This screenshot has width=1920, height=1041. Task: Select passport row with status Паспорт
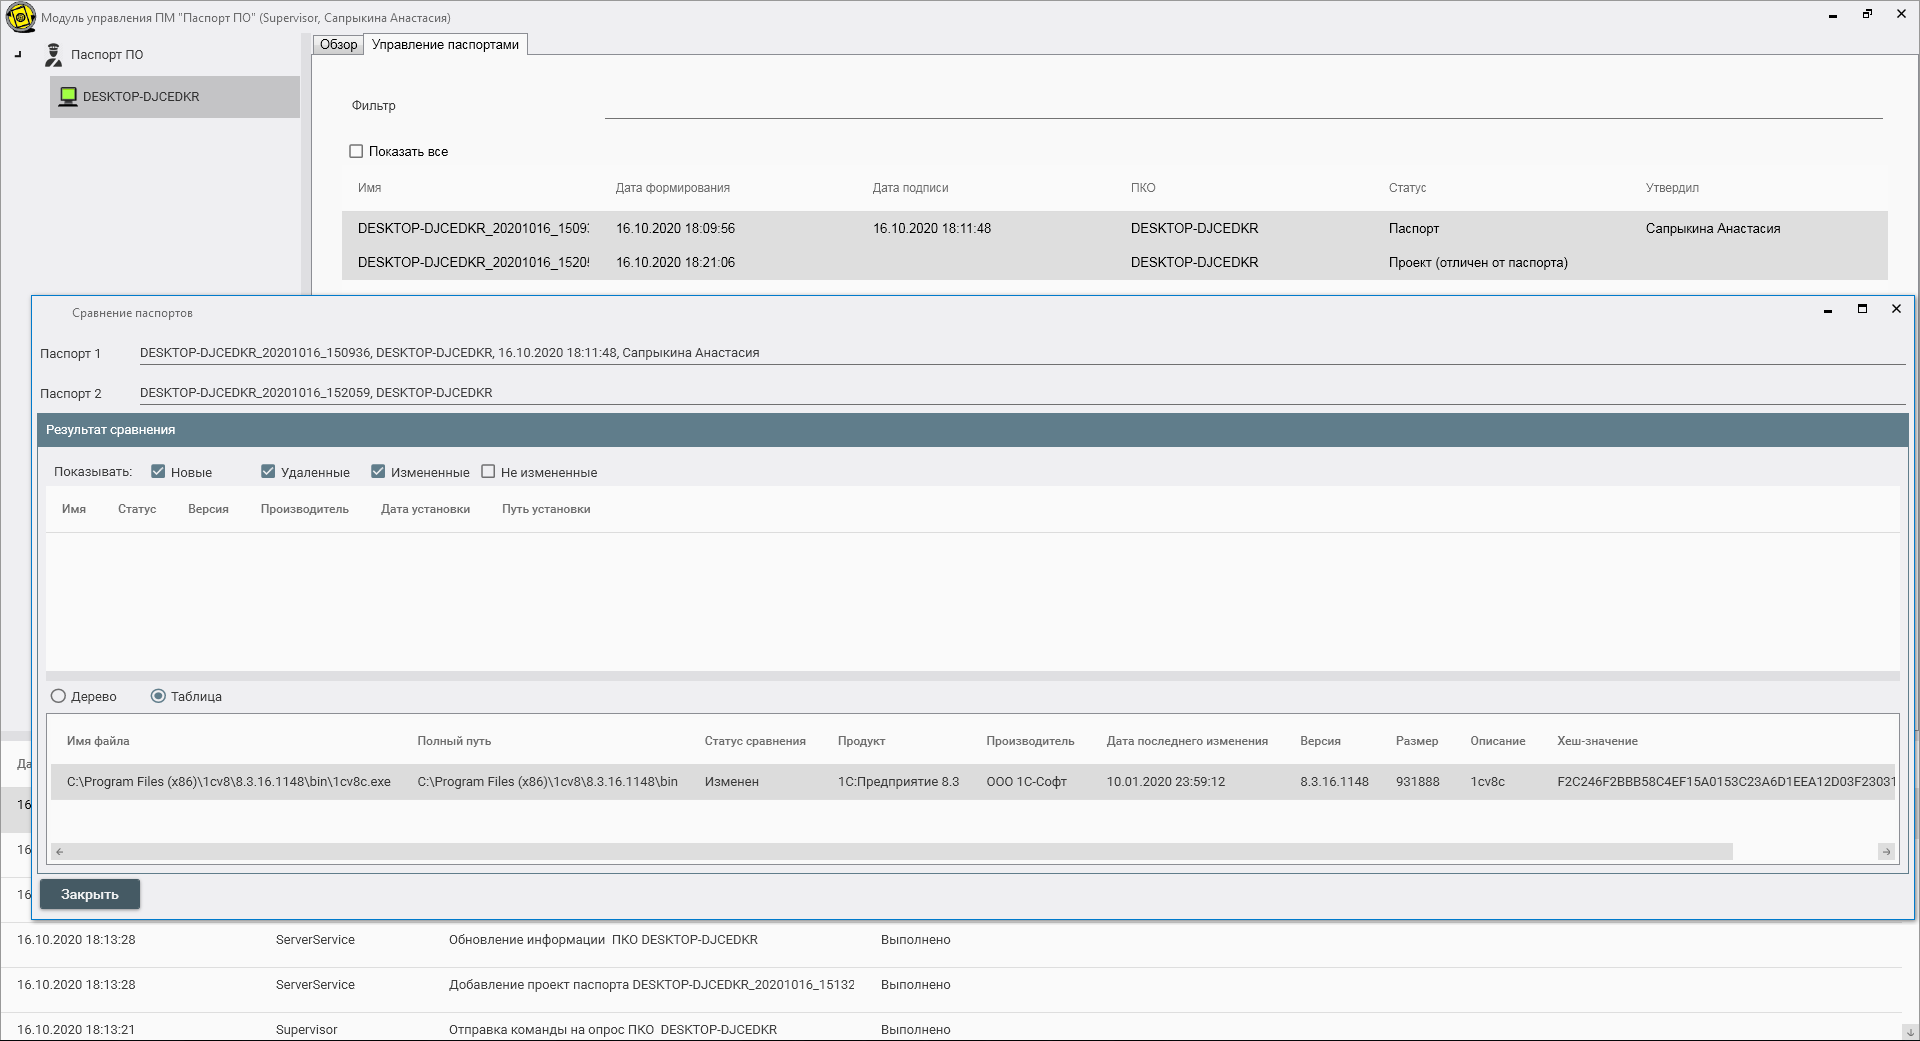(x=1114, y=228)
